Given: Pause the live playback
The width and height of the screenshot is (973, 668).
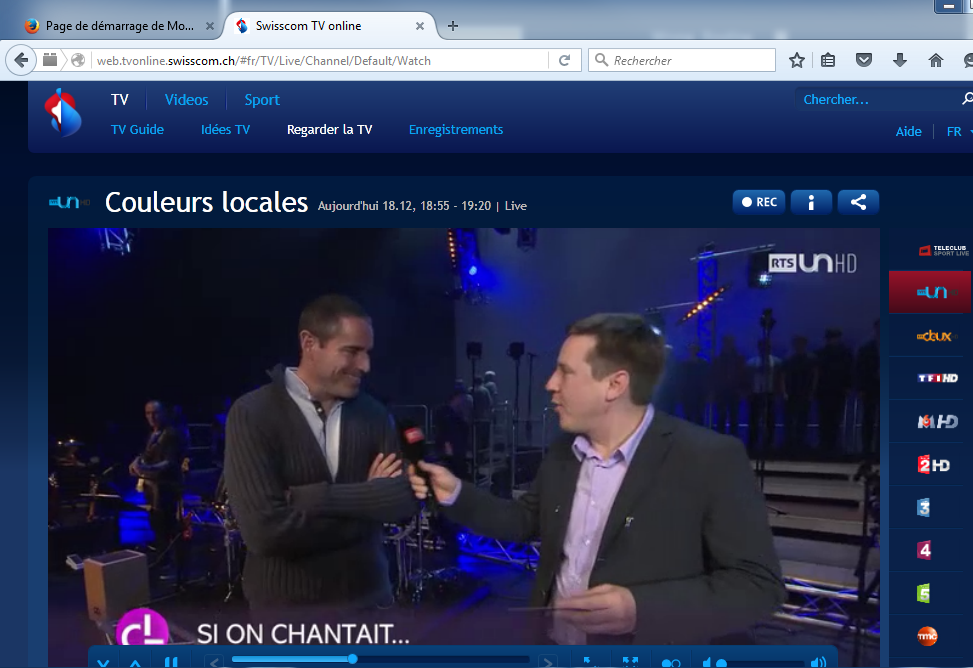Looking at the screenshot, I should click(171, 661).
